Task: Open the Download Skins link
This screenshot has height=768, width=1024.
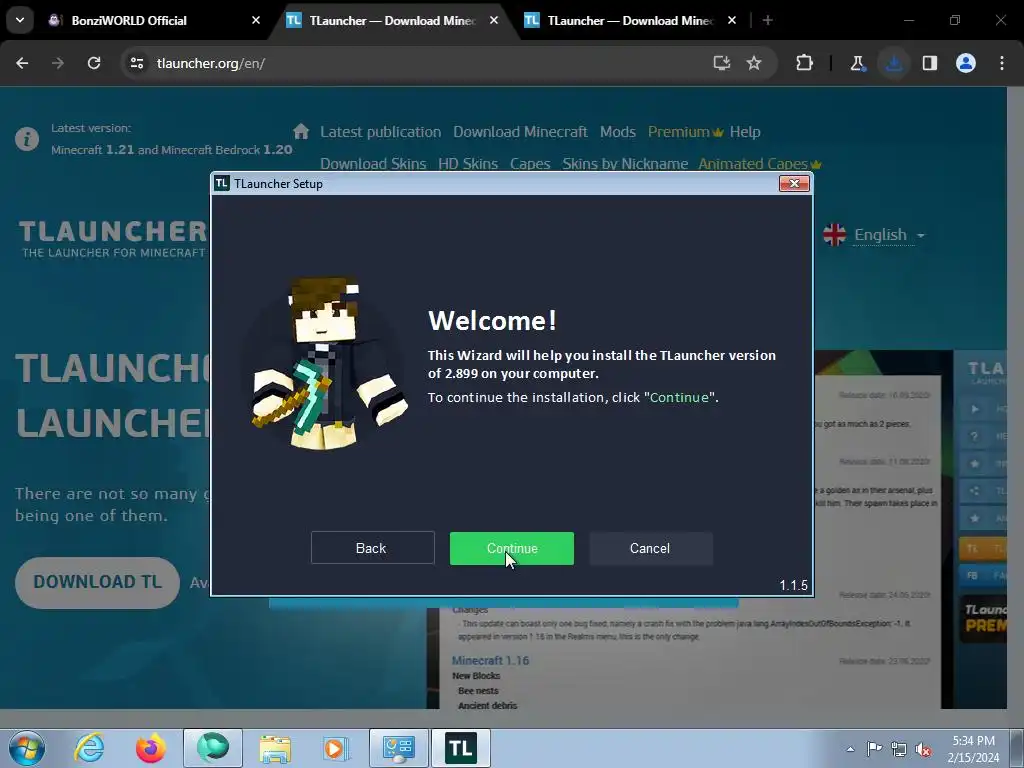Action: coord(373,163)
